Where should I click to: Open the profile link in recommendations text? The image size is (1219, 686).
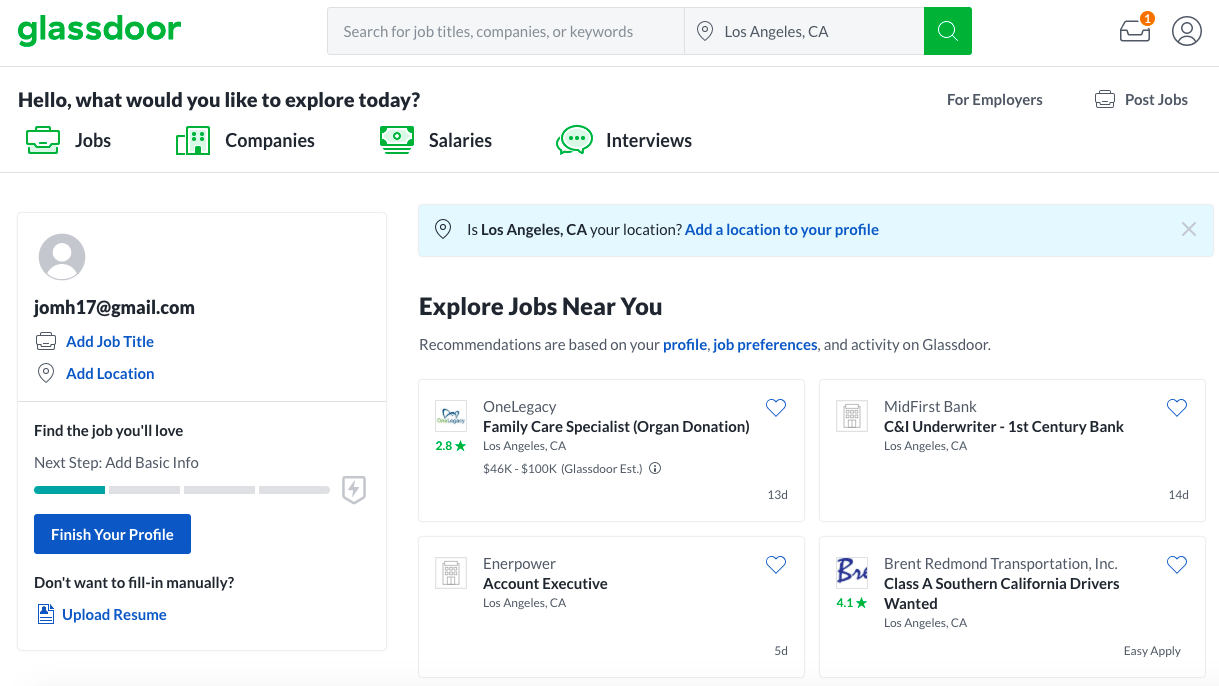[x=685, y=344]
